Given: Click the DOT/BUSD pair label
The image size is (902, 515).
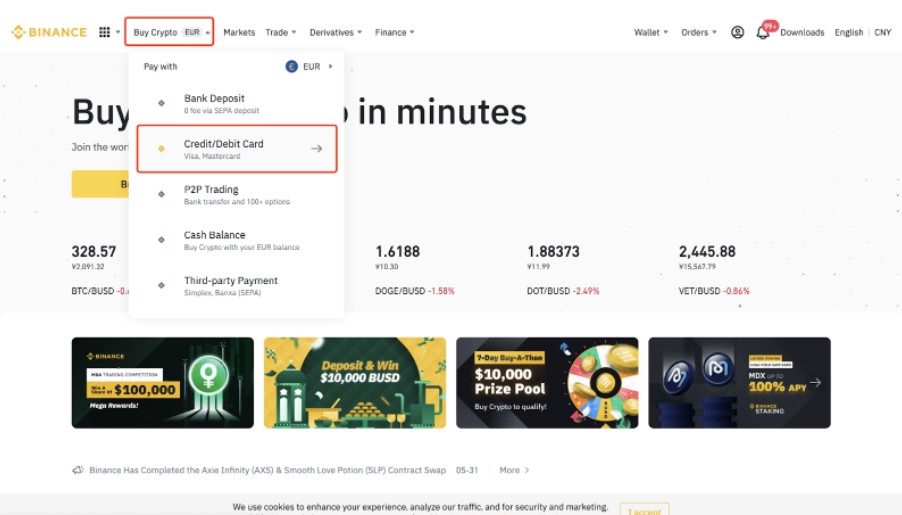Looking at the screenshot, I should coord(548,291).
